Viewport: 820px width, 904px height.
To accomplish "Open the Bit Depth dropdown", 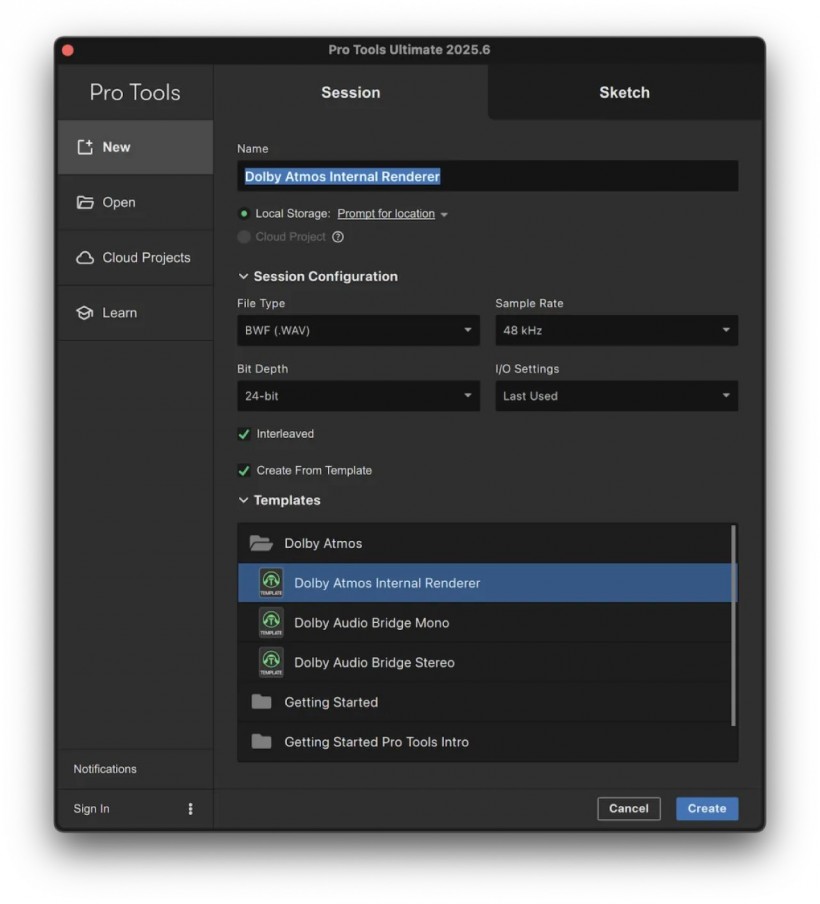I will (358, 396).
